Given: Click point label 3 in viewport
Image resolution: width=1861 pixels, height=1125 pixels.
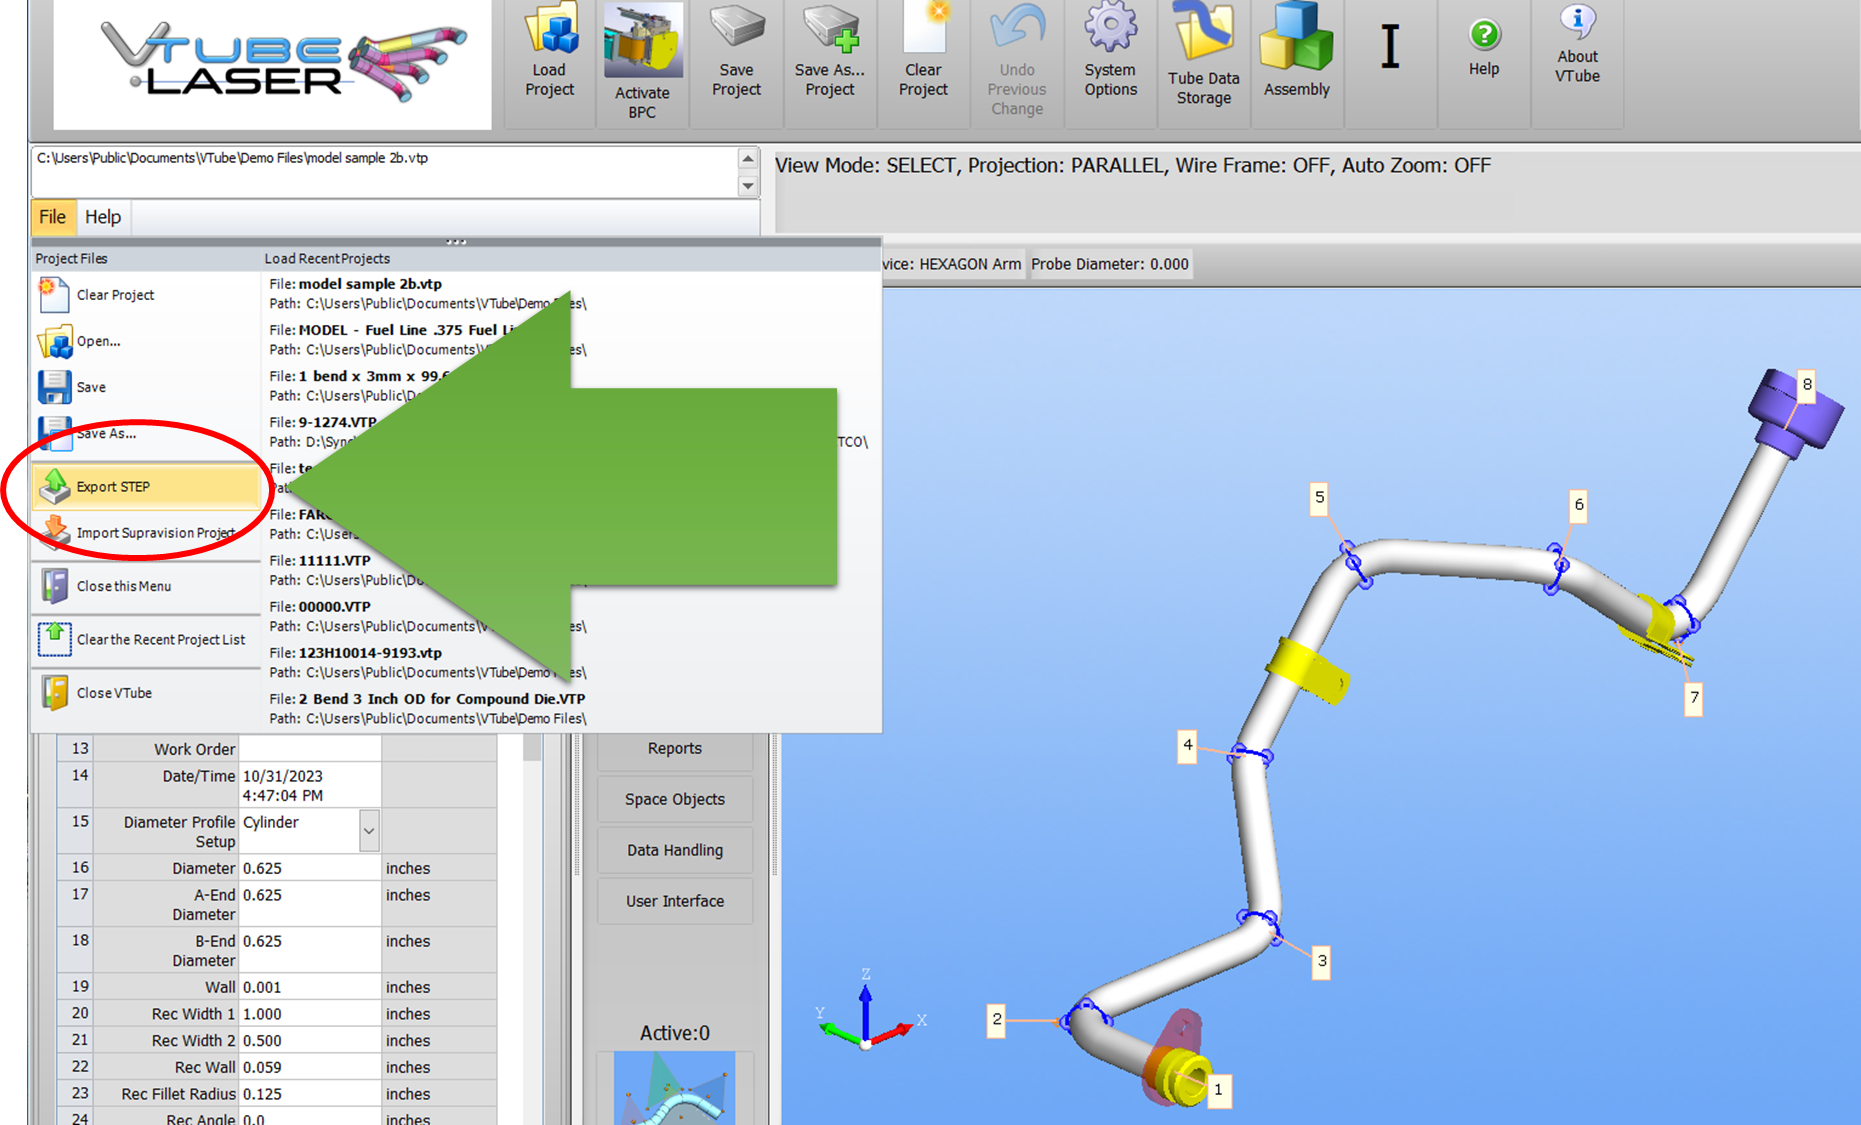Looking at the screenshot, I should (x=1321, y=961).
